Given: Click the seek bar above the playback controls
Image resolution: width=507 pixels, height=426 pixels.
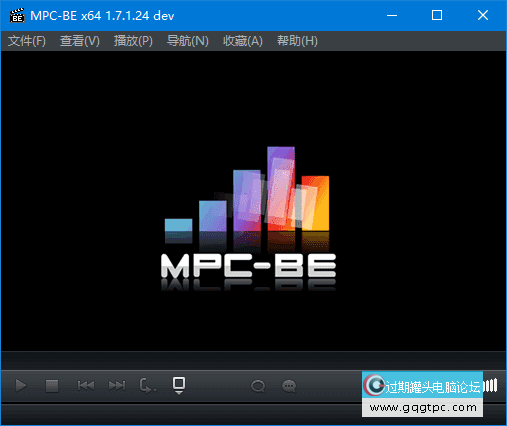Looking at the screenshot, I should (253, 361).
